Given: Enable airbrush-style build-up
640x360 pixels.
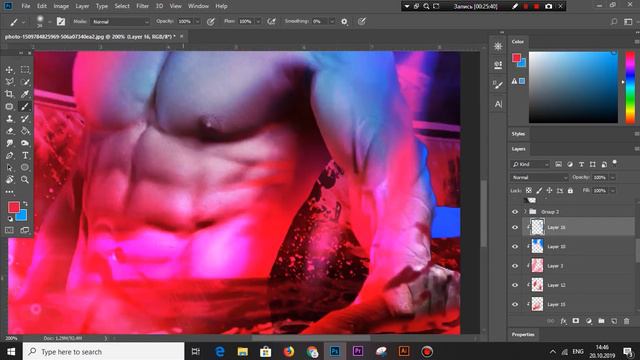Looking at the screenshot, I should click(x=271, y=22).
